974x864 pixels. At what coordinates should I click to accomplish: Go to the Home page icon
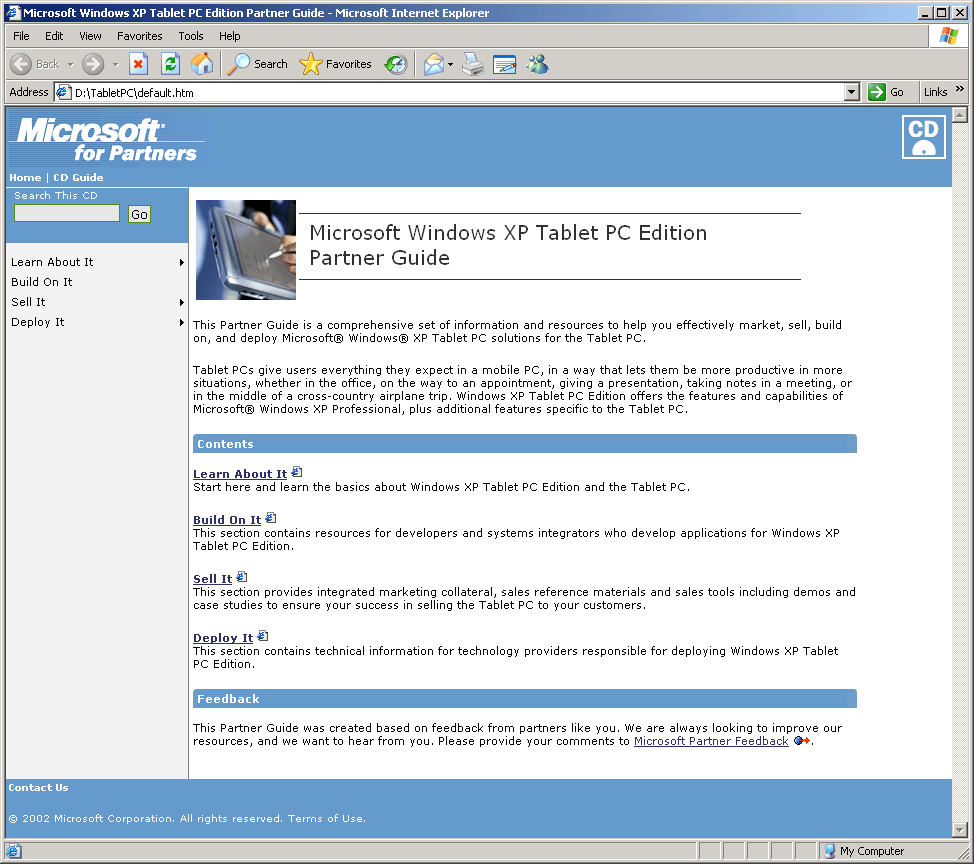[202, 64]
